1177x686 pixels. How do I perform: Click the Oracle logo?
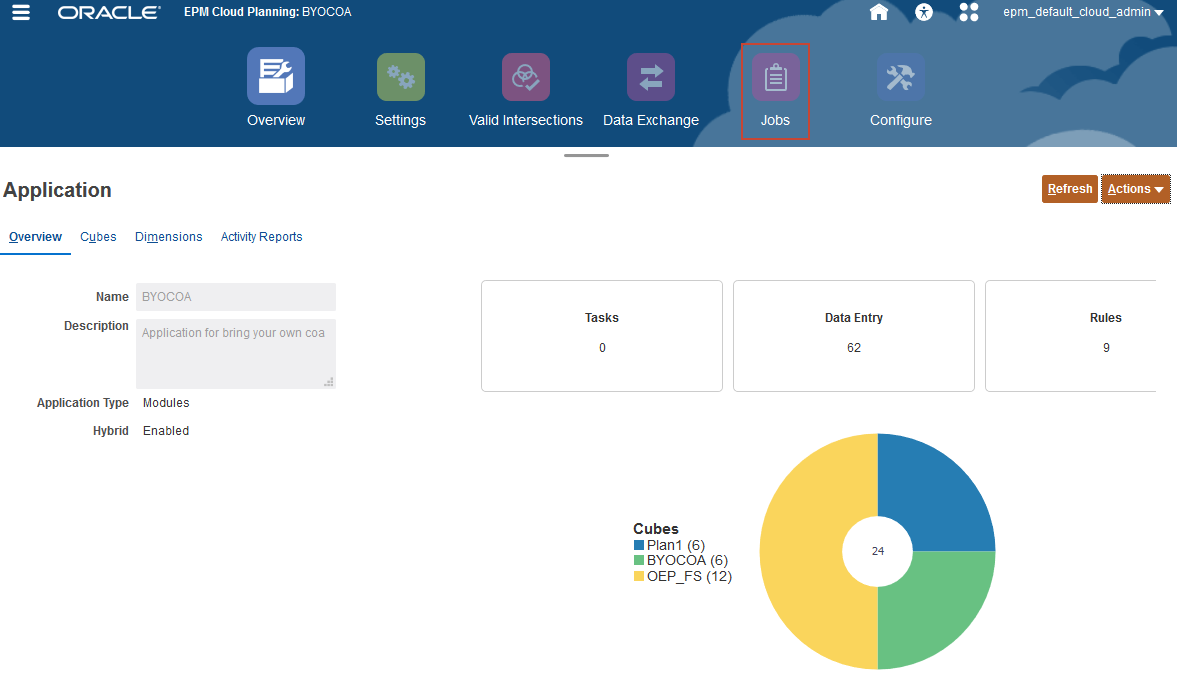[109, 13]
